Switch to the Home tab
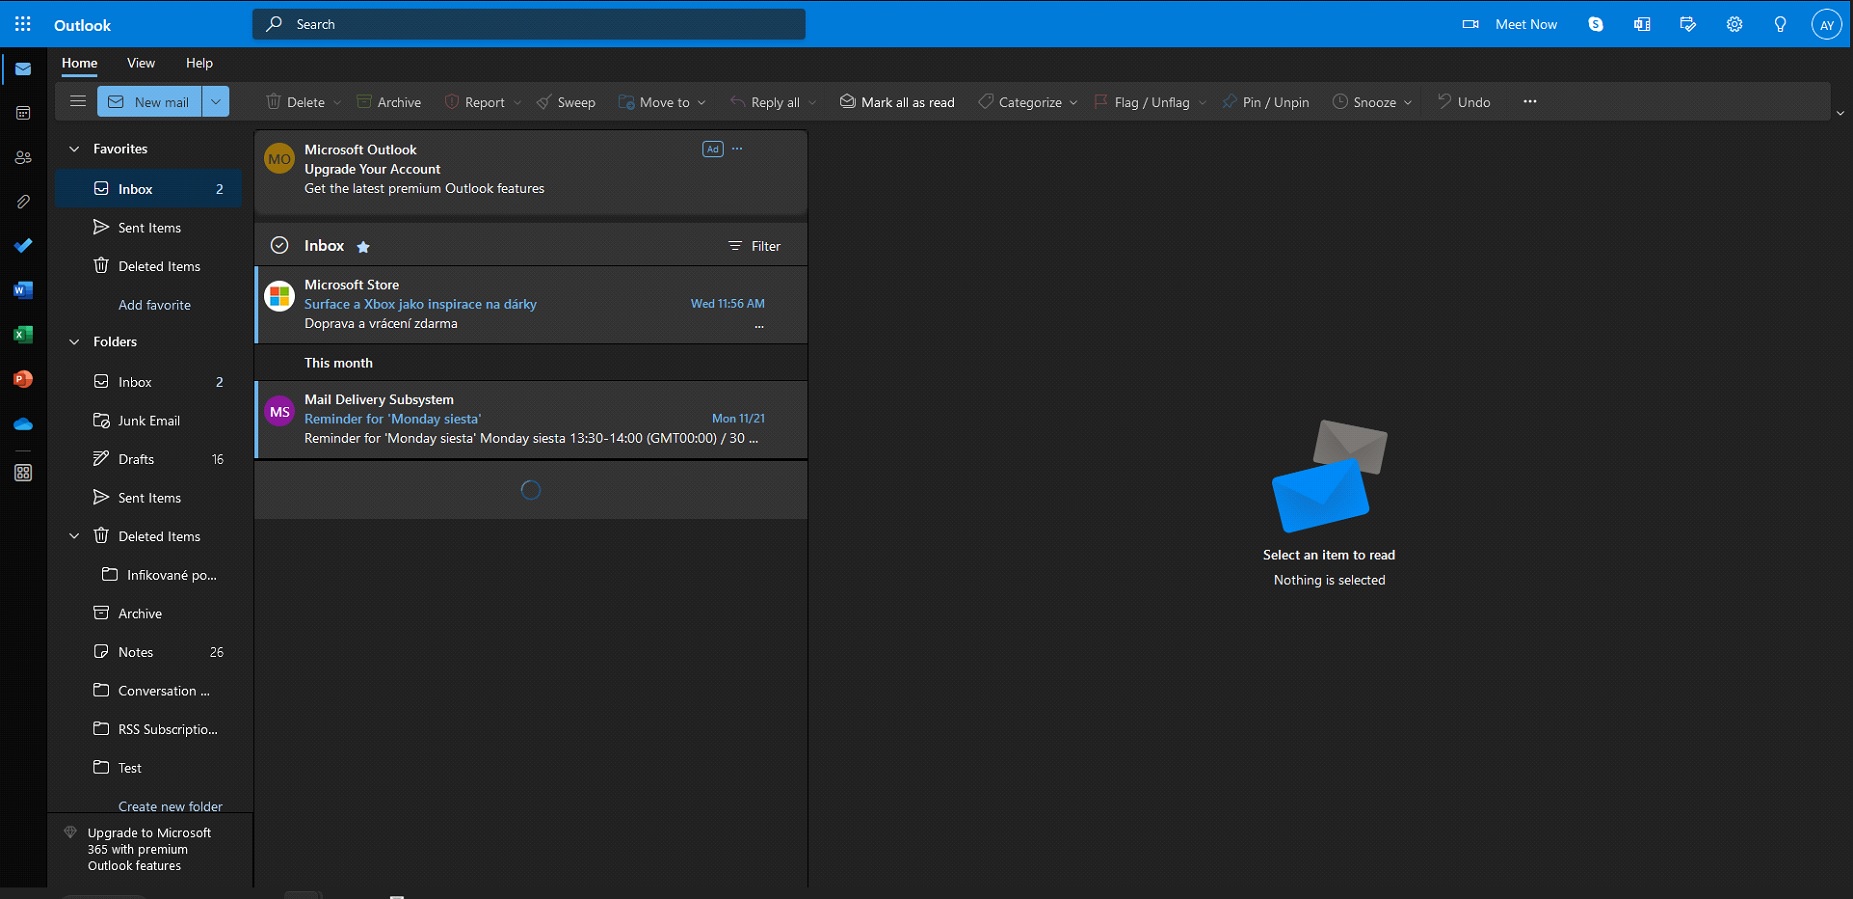The height and width of the screenshot is (899, 1853). [x=80, y=63]
